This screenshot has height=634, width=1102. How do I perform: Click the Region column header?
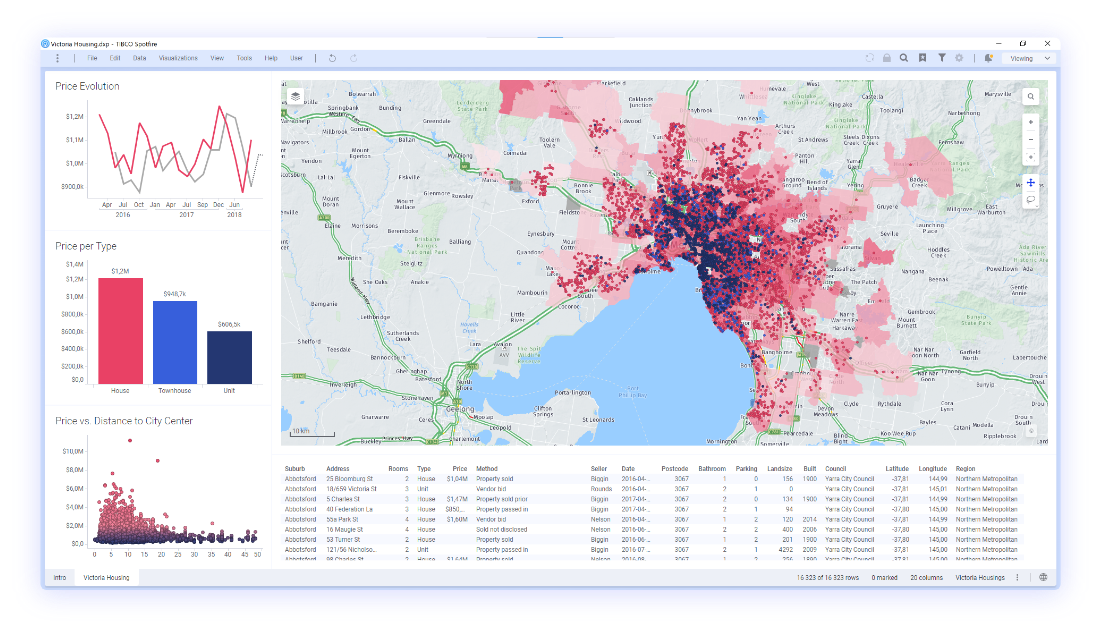(x=965, y=468)
